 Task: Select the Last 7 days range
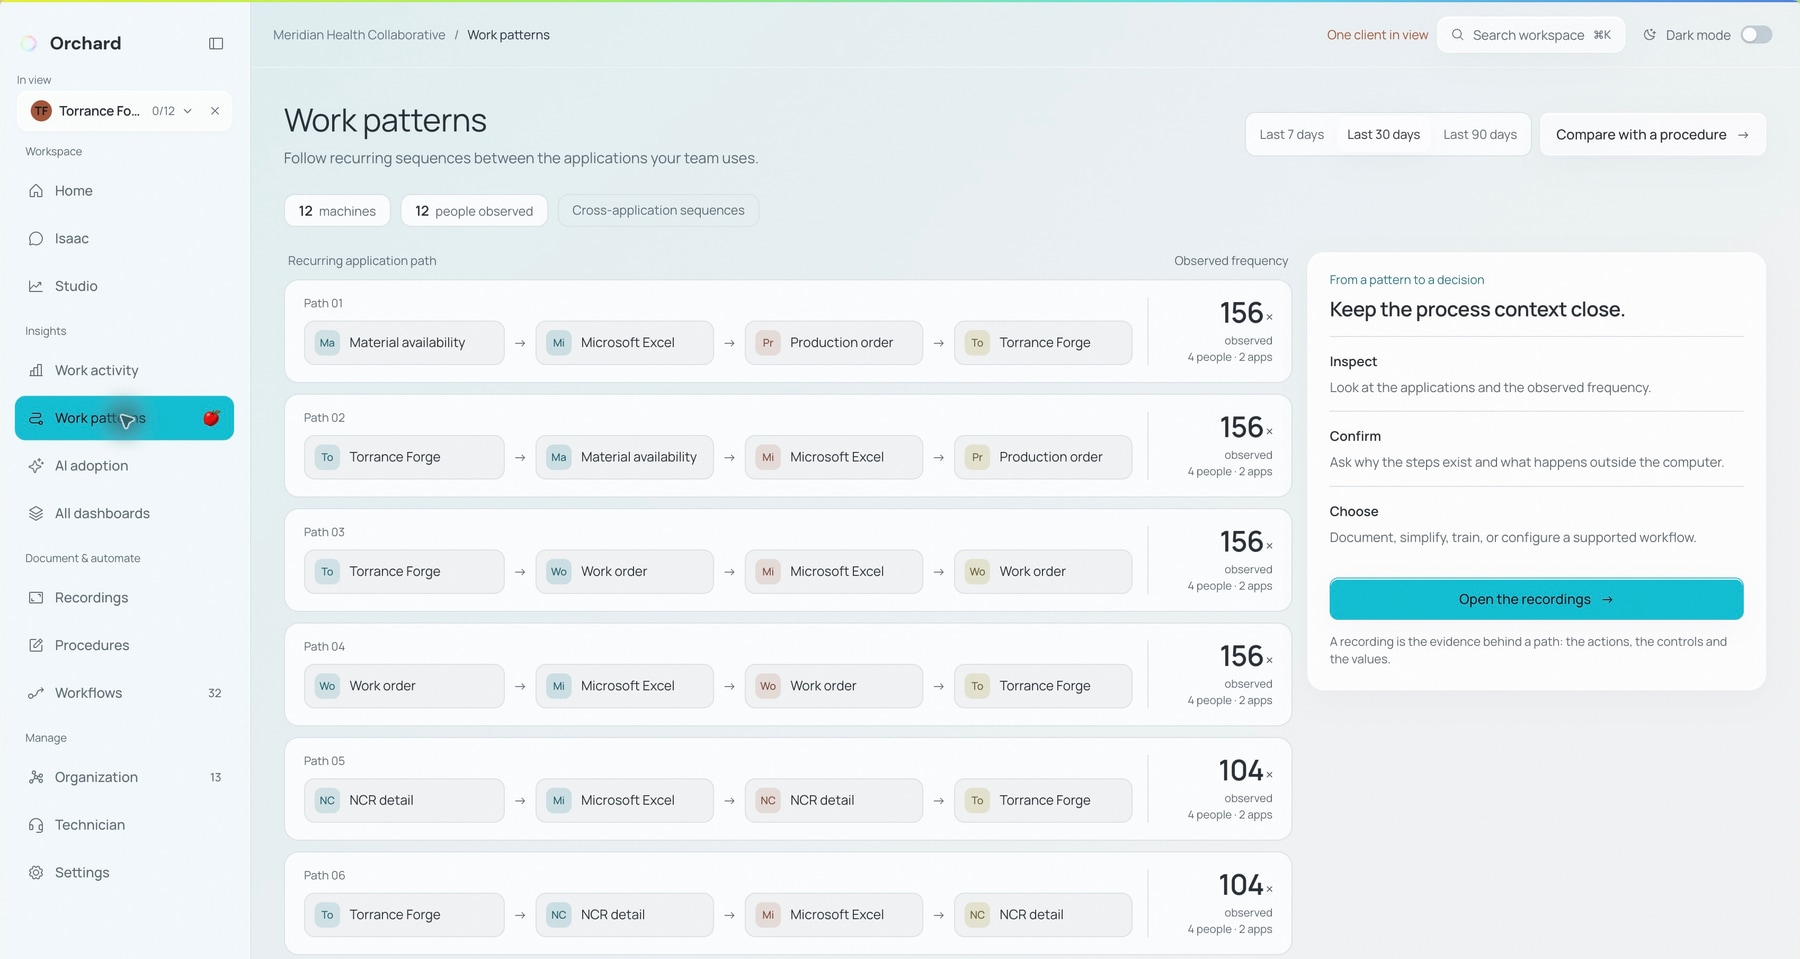point(1291,134)
